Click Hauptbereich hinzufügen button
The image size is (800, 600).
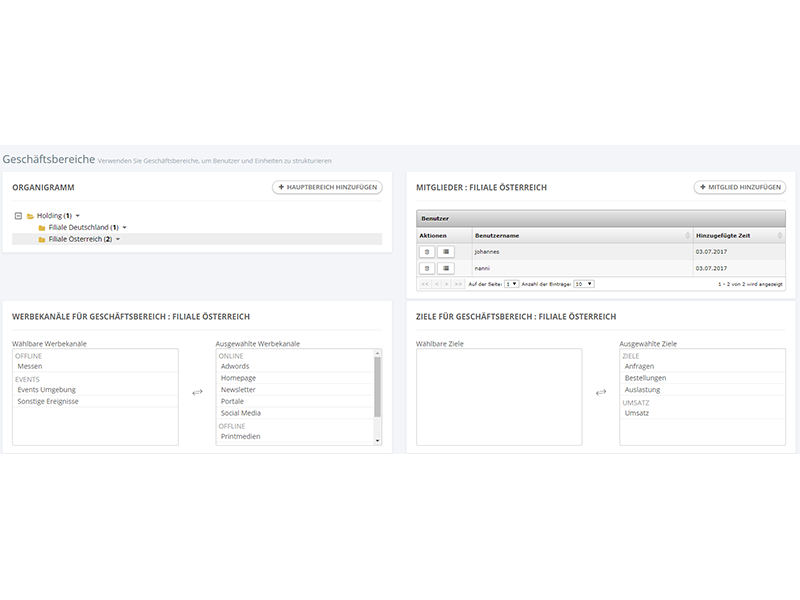click(327, 187)
